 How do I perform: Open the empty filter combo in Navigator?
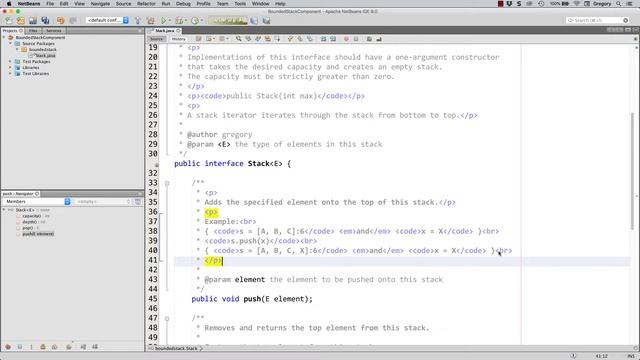click(x=103, y=202)
